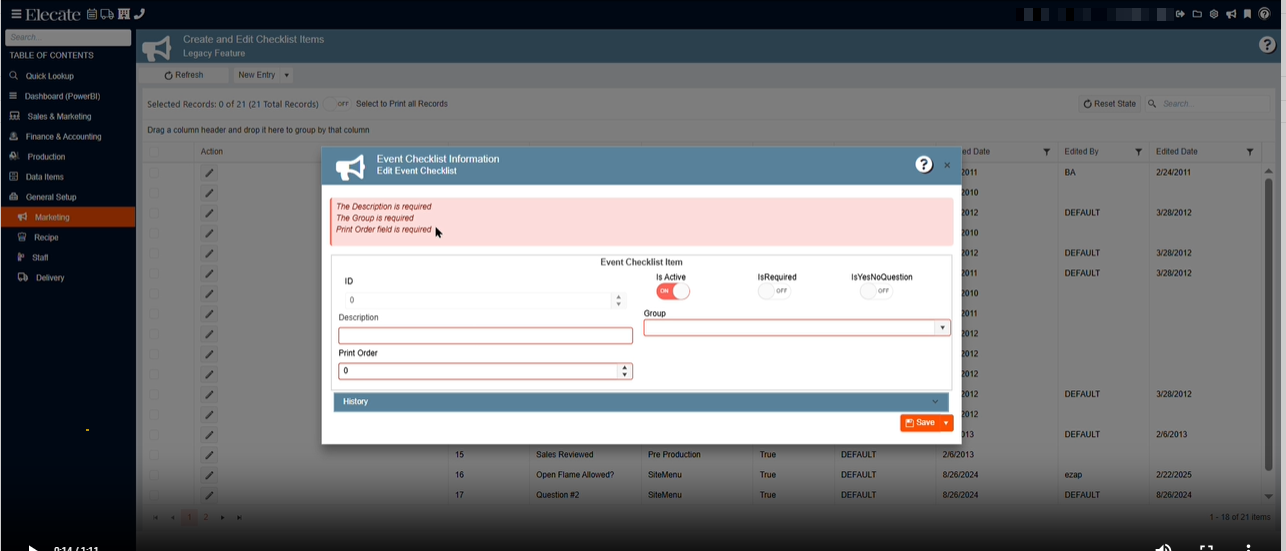Click the hamburger menu icon
The height and width of the screenshot is (551, 1286).
[x=16, y=14]
